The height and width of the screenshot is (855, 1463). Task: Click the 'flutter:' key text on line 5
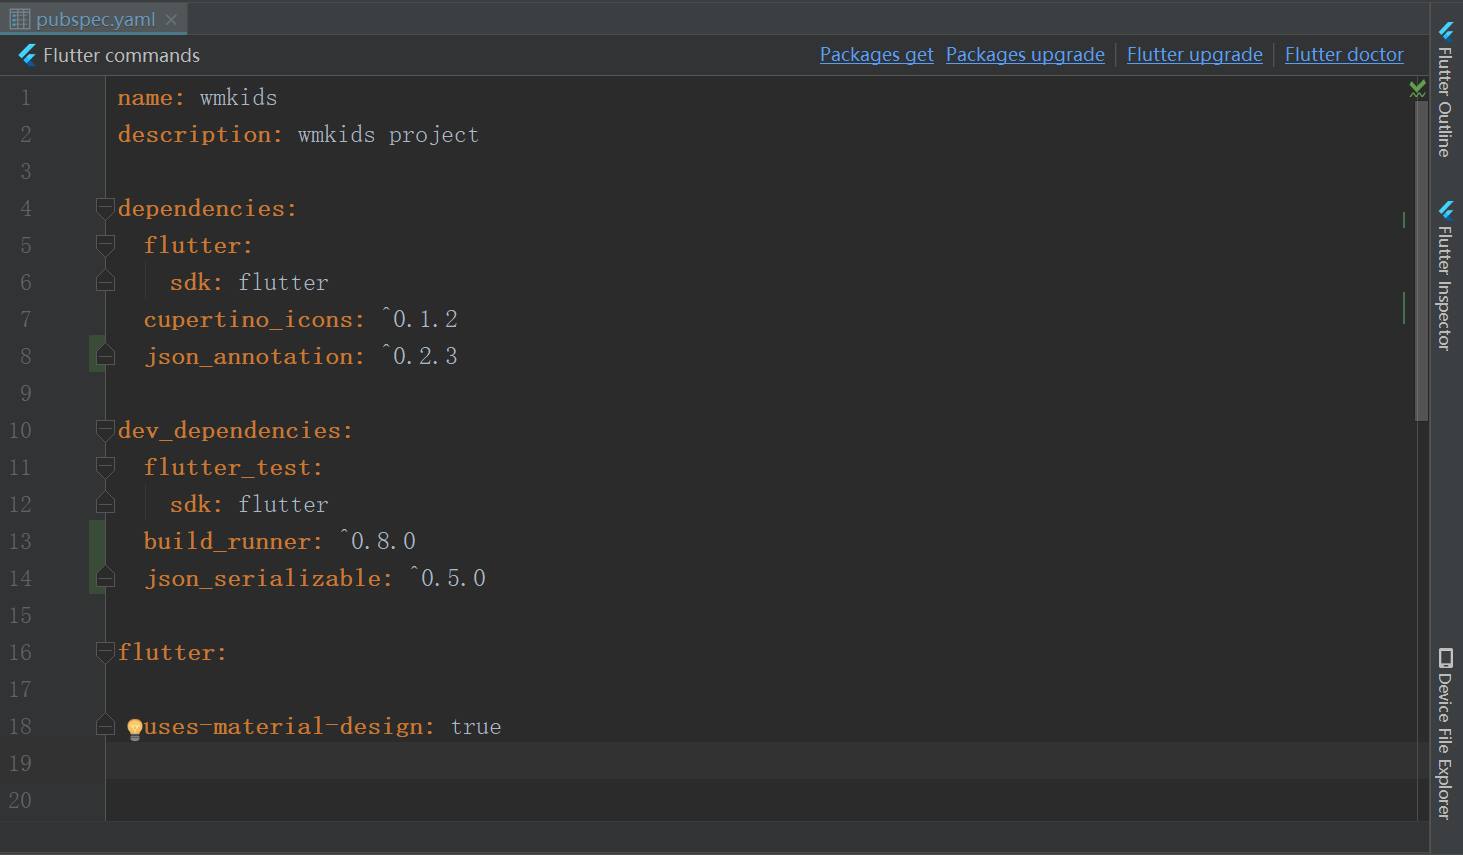(198, 245)
